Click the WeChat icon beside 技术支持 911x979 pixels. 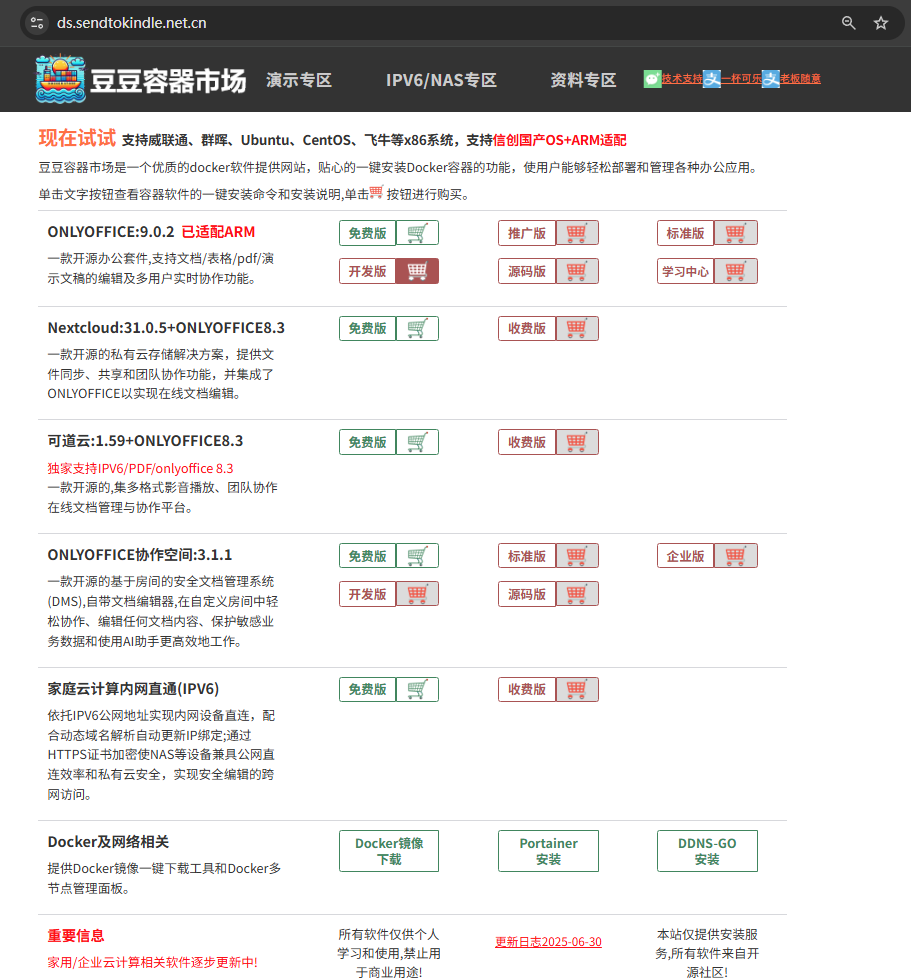coord(652,79)
